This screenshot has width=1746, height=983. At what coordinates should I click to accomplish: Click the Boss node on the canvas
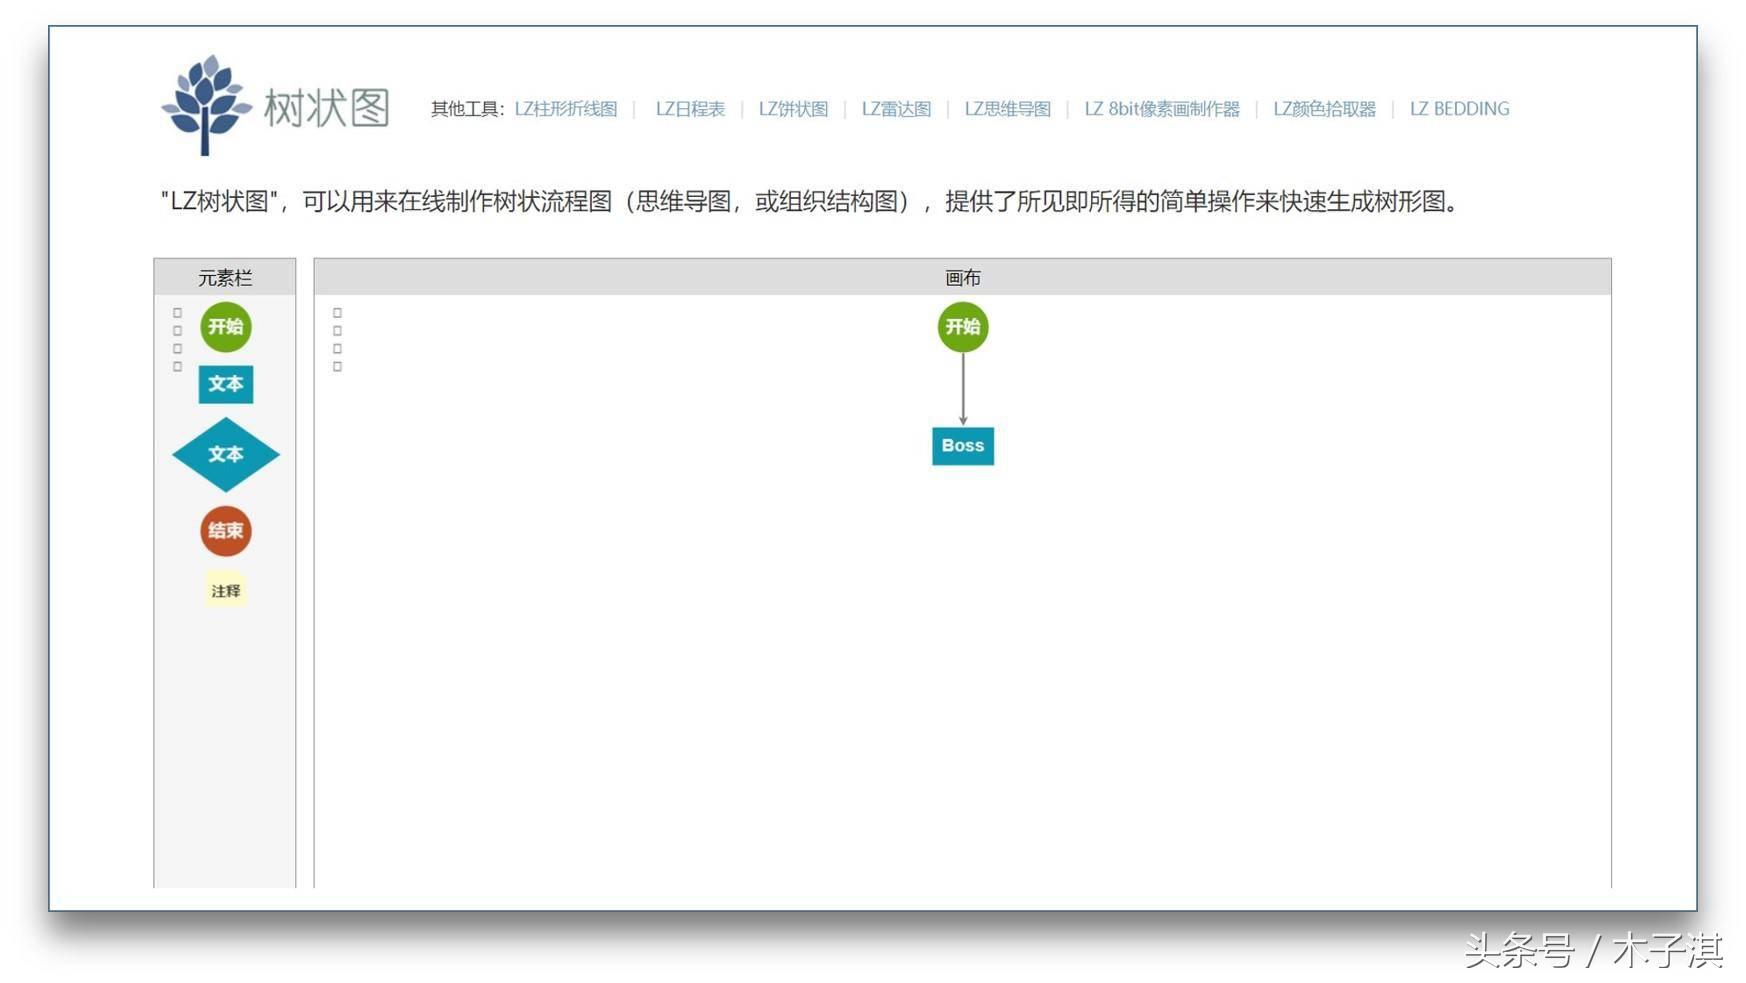point(963,446)
